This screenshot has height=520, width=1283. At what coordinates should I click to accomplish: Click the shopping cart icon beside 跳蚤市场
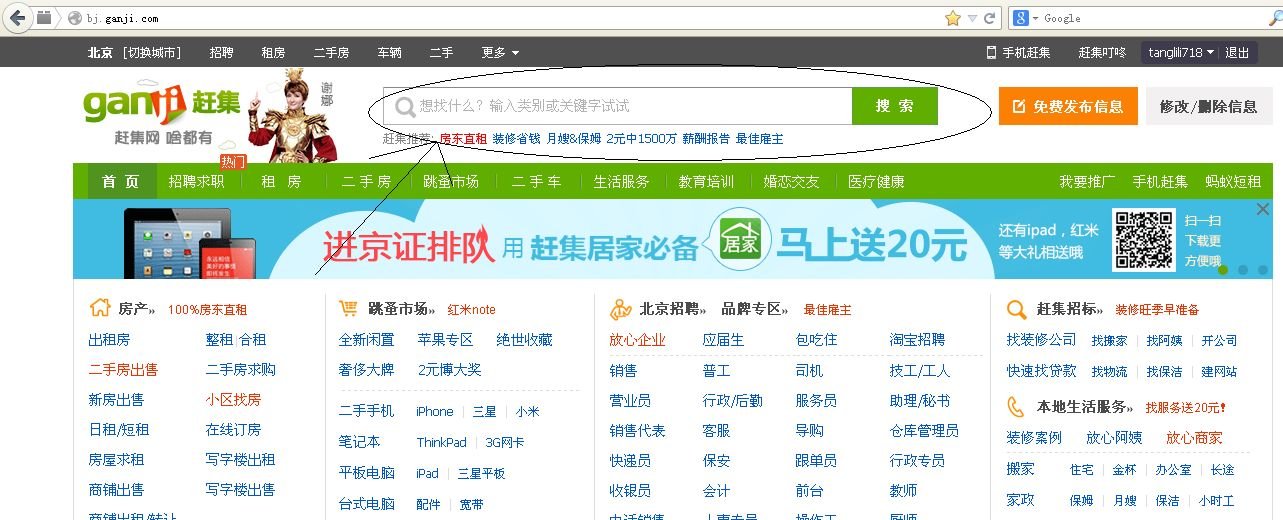click(349, 308)
